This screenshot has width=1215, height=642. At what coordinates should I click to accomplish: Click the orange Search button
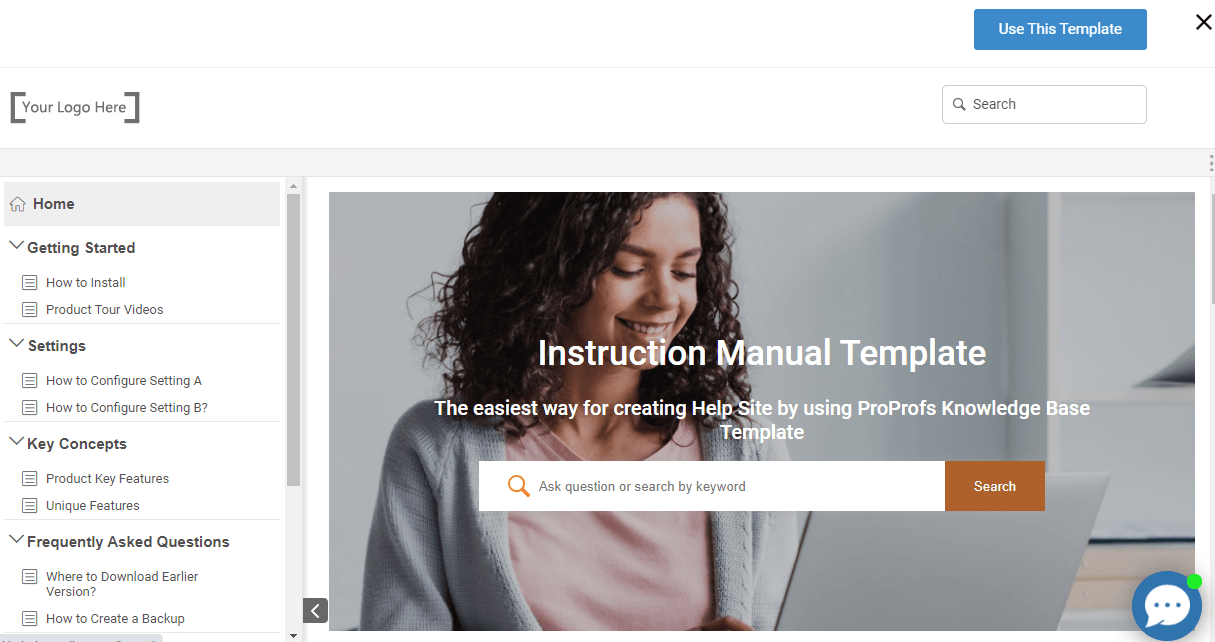click(995, 486)
